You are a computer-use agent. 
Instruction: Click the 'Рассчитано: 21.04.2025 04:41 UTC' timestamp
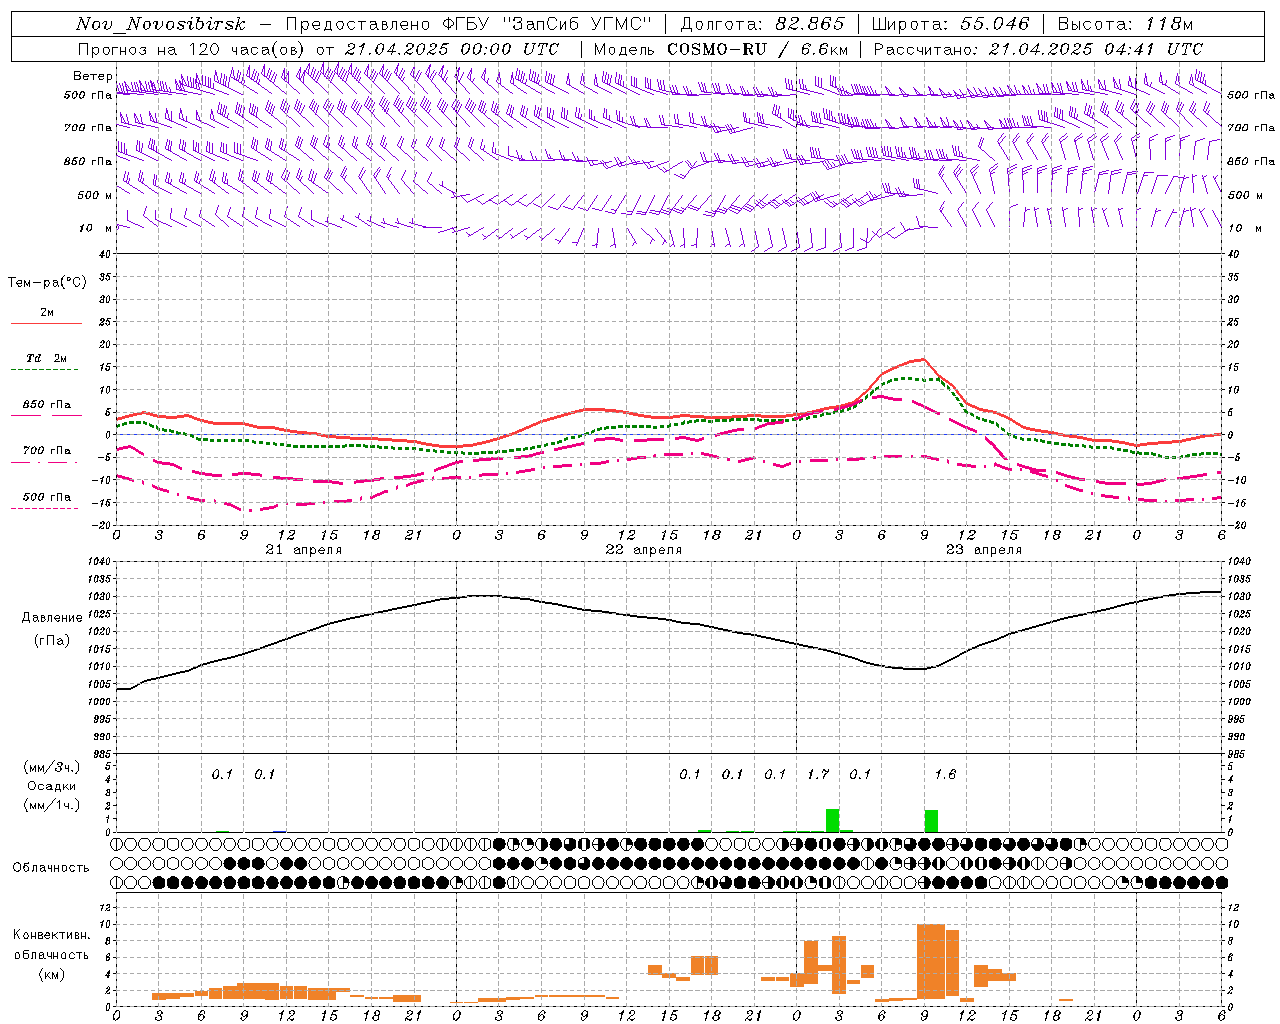(1038, 49)
